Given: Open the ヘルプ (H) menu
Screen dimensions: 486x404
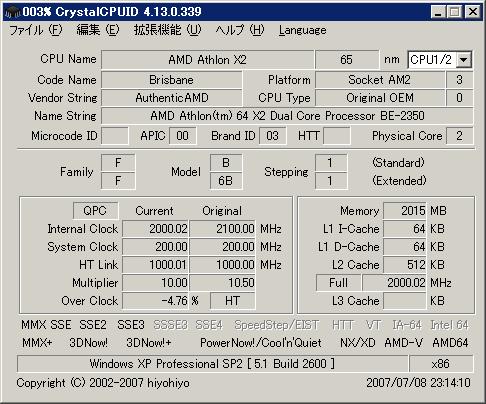Looking at the screenshot, I should tap(240, 30).
